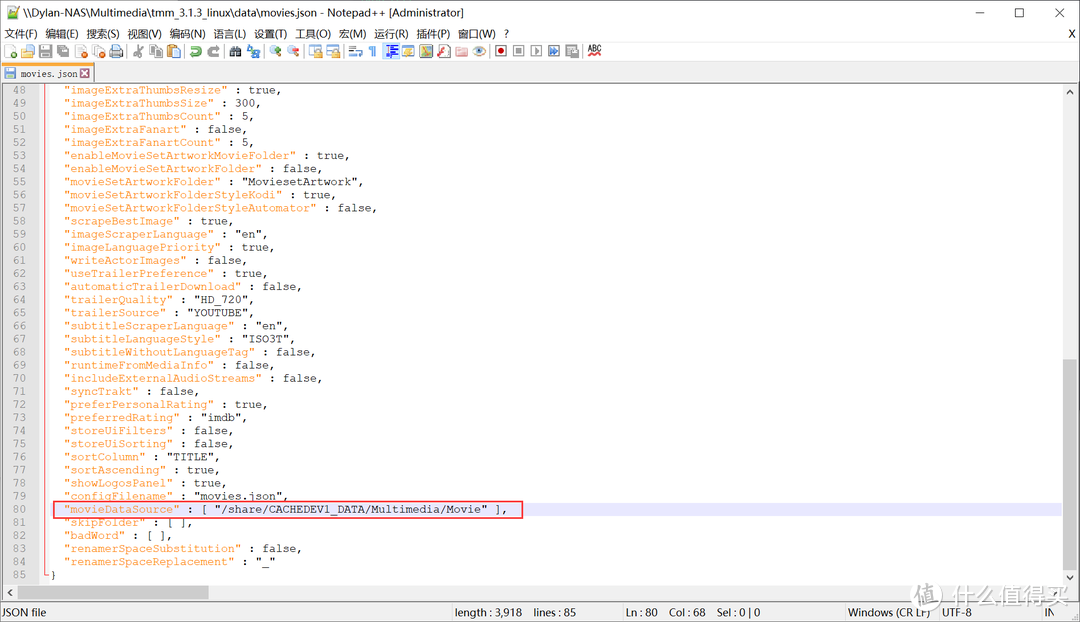Open the 编码(N) menu

[x=187, y=34]
